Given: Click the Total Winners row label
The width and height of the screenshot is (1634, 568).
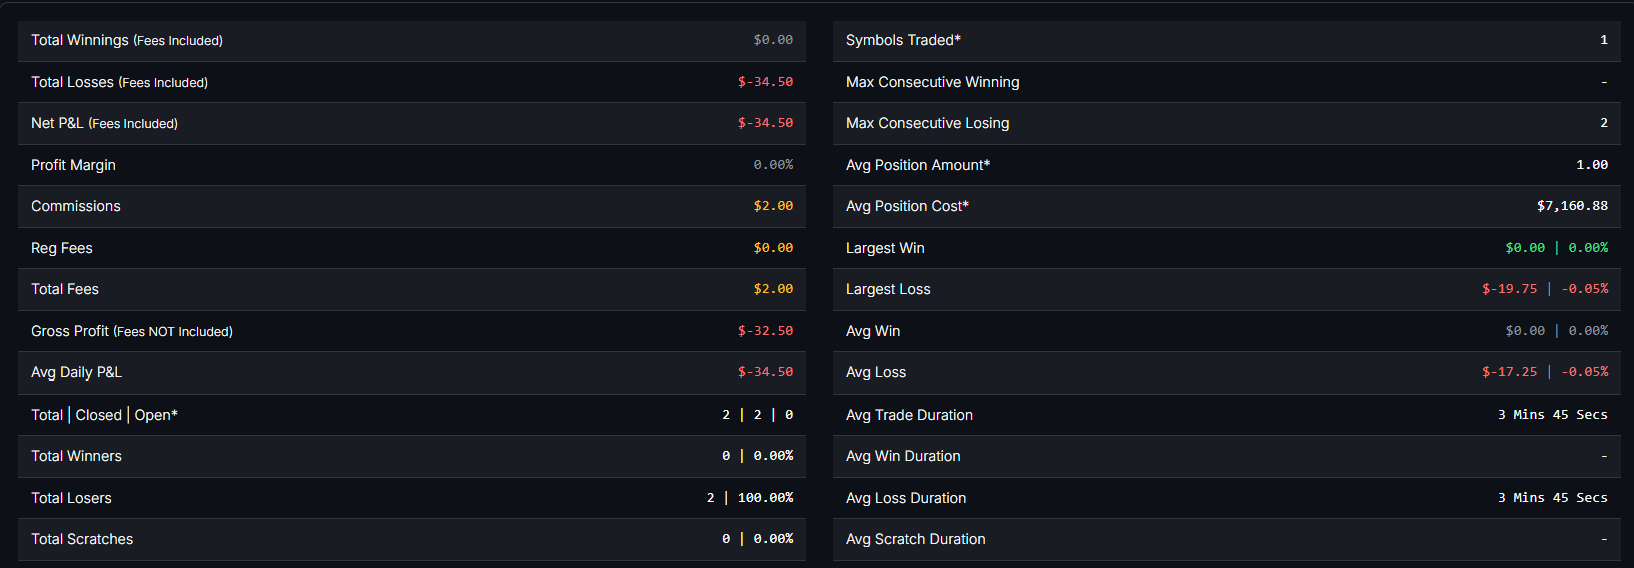Looking at the screenshot, I should pyautogui.click(x=76, y=456).
